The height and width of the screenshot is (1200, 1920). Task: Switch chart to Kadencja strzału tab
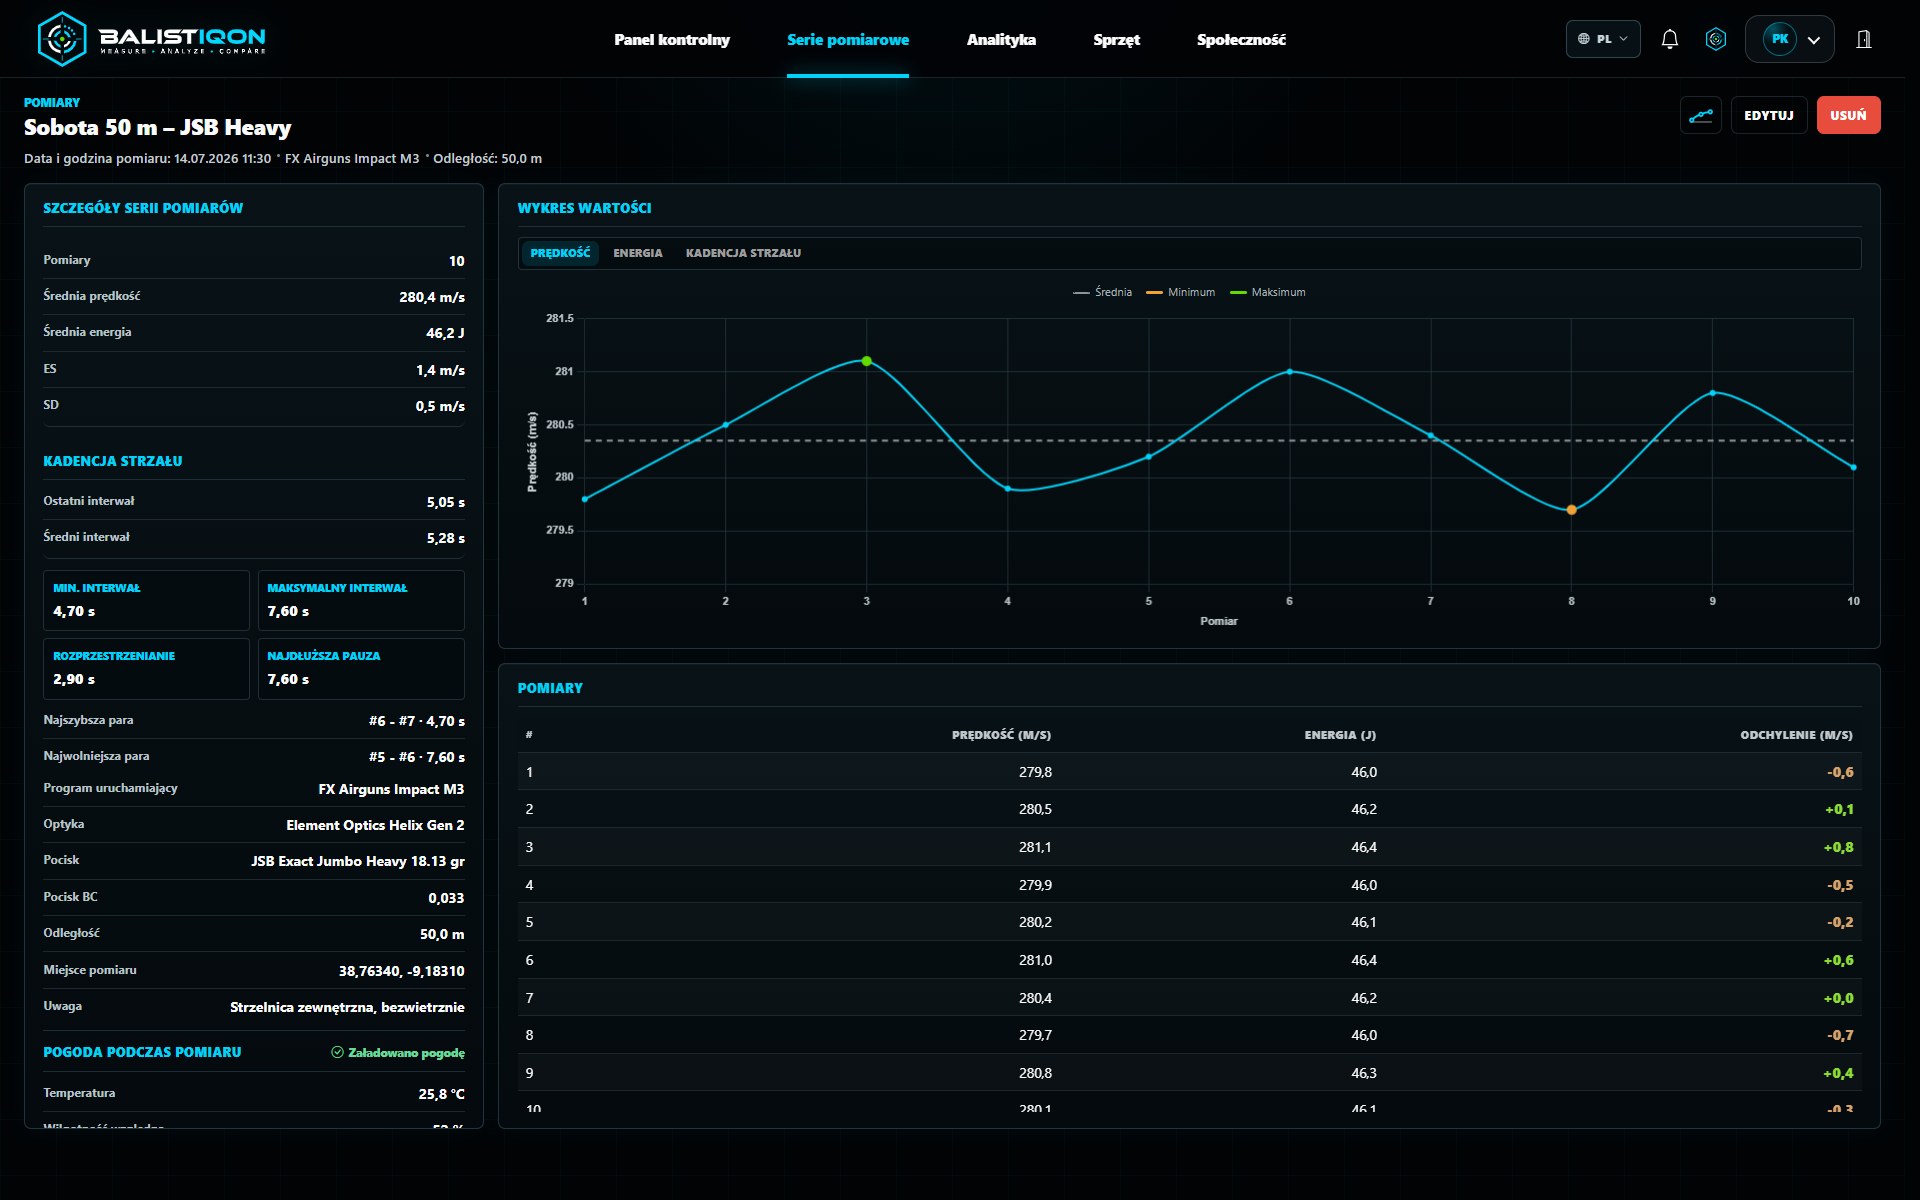(x=743, y=253)
